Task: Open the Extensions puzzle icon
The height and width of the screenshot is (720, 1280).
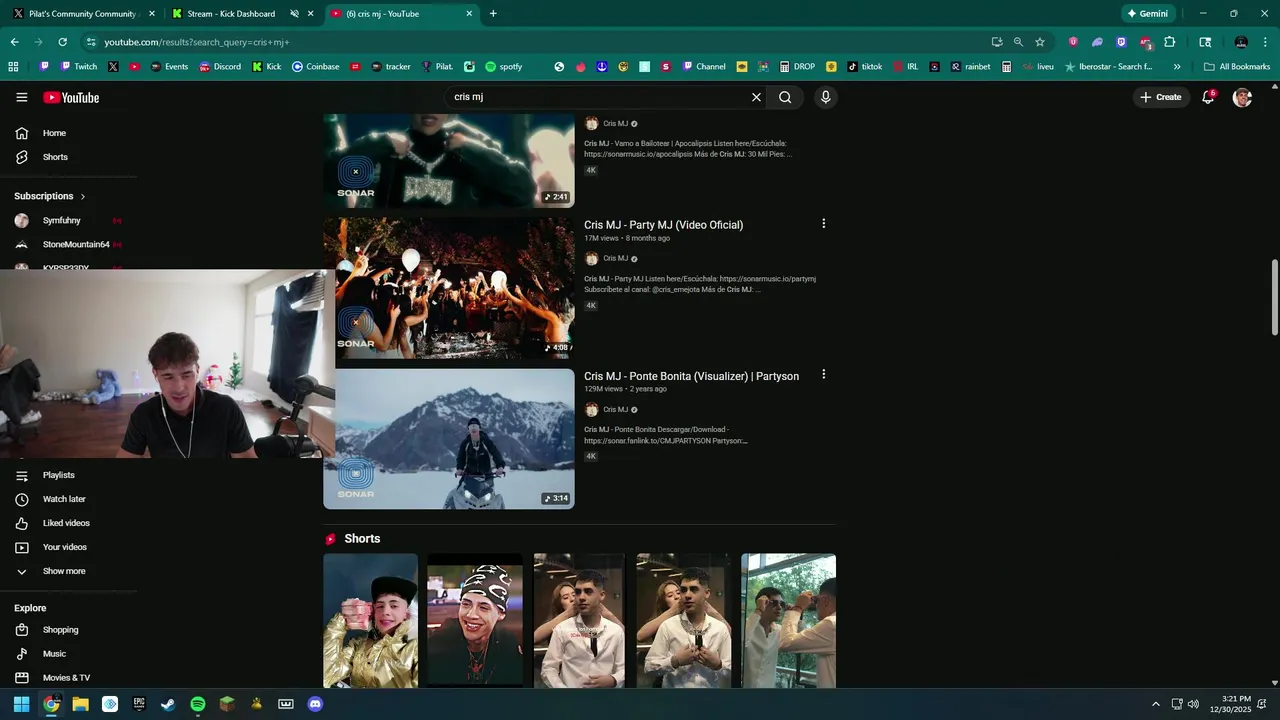Action: click(1169, 42)
